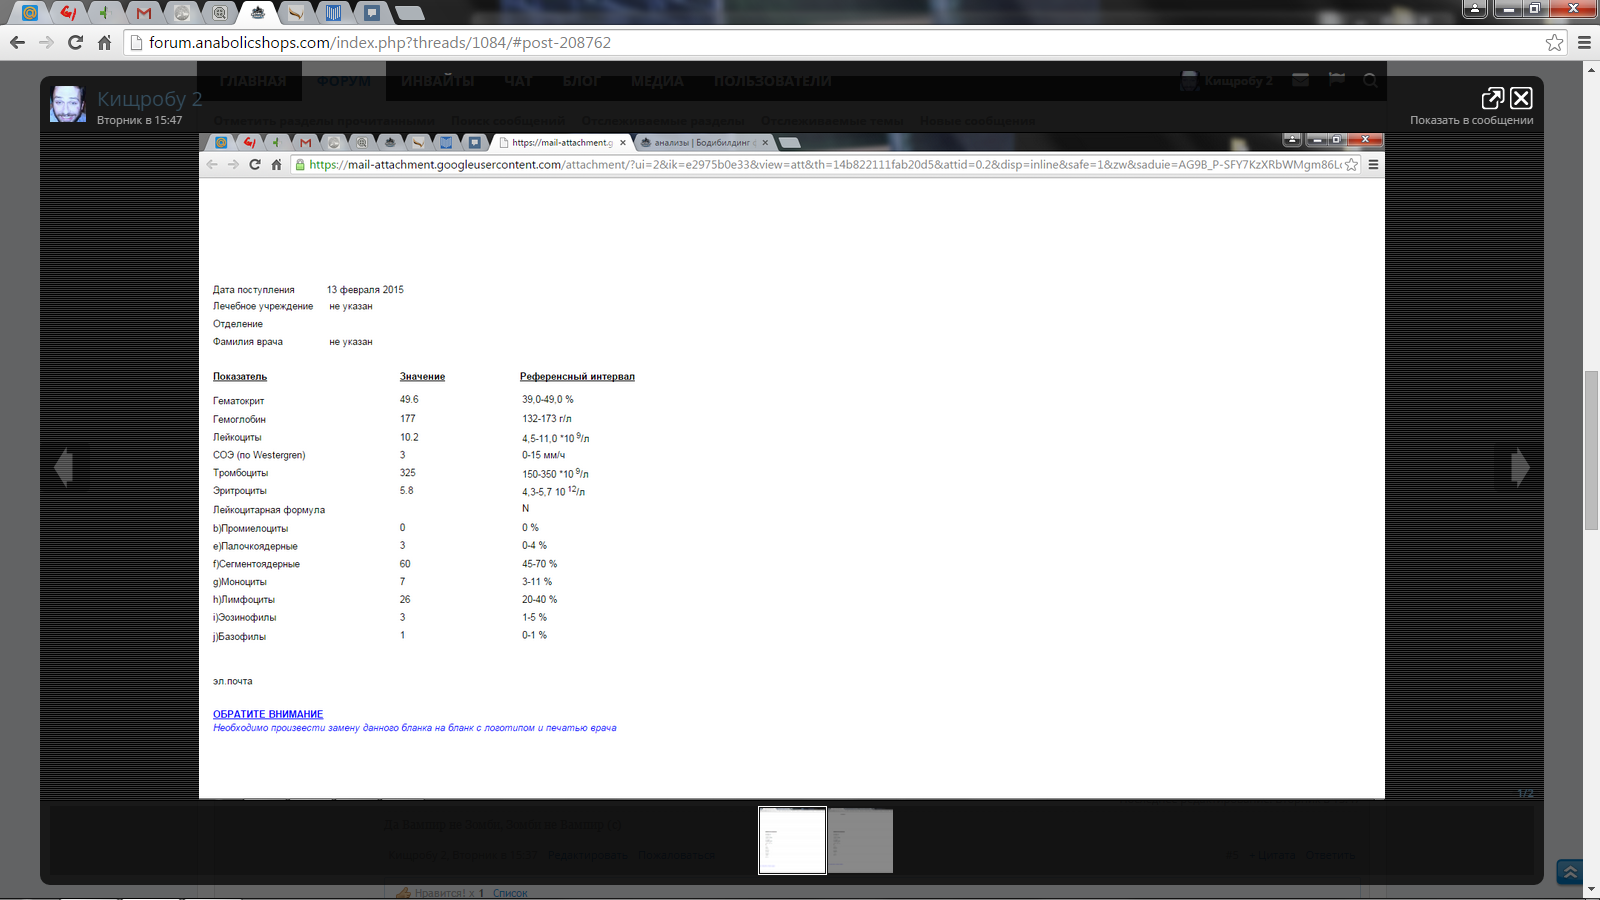Click the address bar URL field
The width and height of the screenshot is (1600, 900).
pyautogui.click(x=800, y=42)
